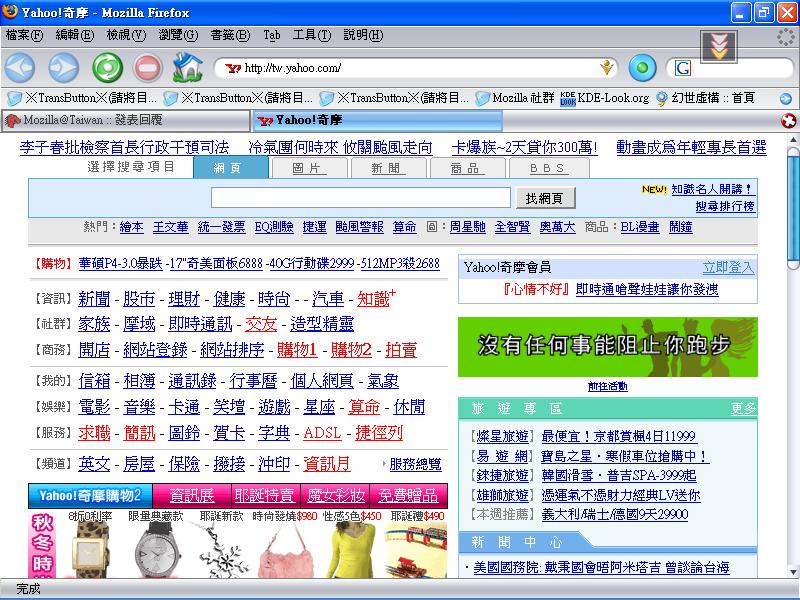Screen dimensions: 800x600
Task: Select the BBS search tab
Action: pos(549,168)
